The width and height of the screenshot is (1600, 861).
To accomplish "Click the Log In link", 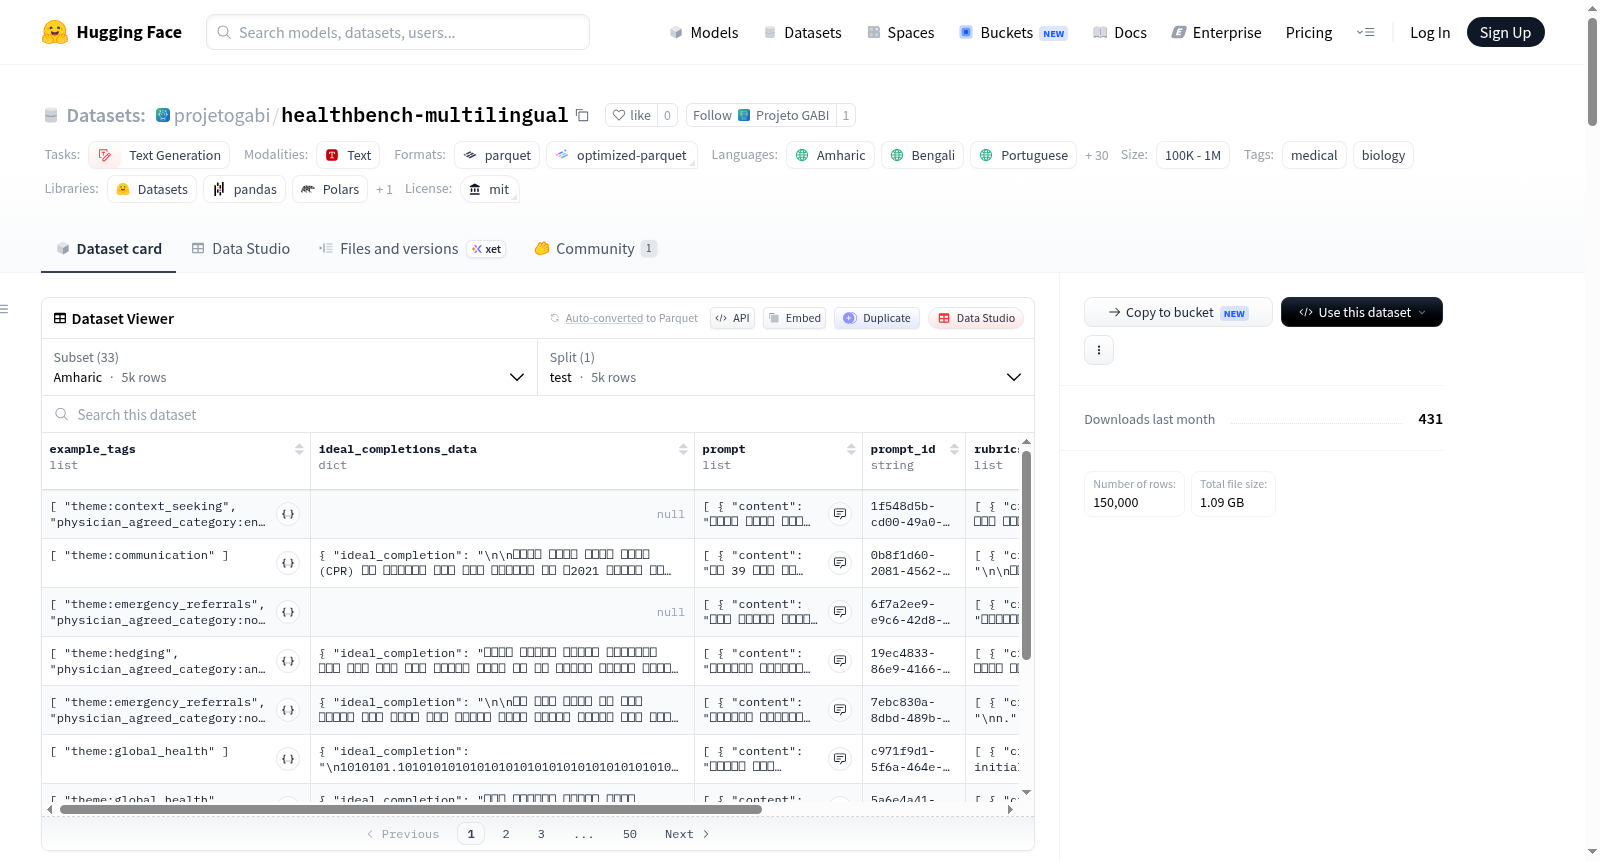I will coord(1430,32).
